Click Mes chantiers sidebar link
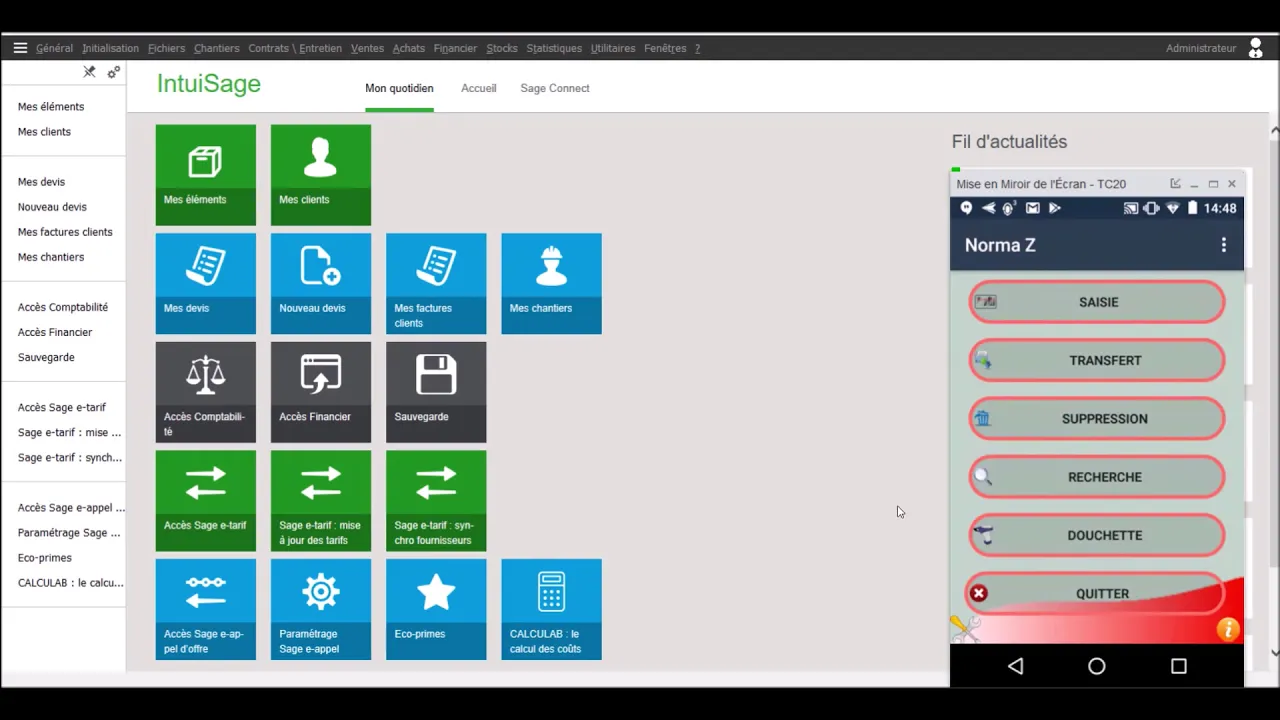Screen dimensions: 1280x720 point(51,257)
